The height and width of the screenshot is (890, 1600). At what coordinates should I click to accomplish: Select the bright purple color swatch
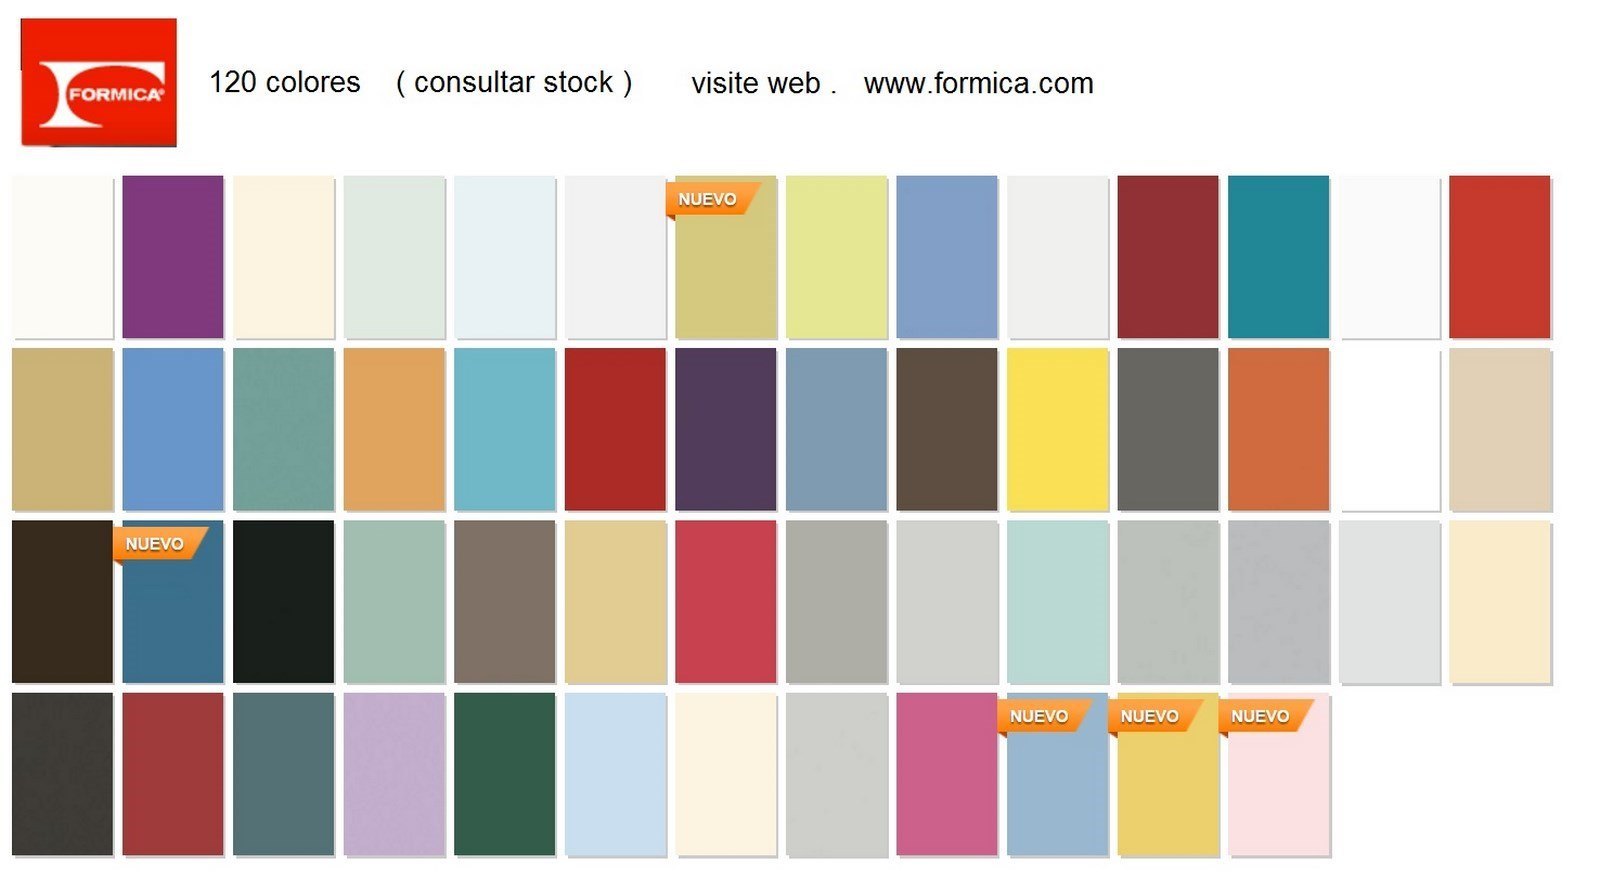[x=173, y=257]
